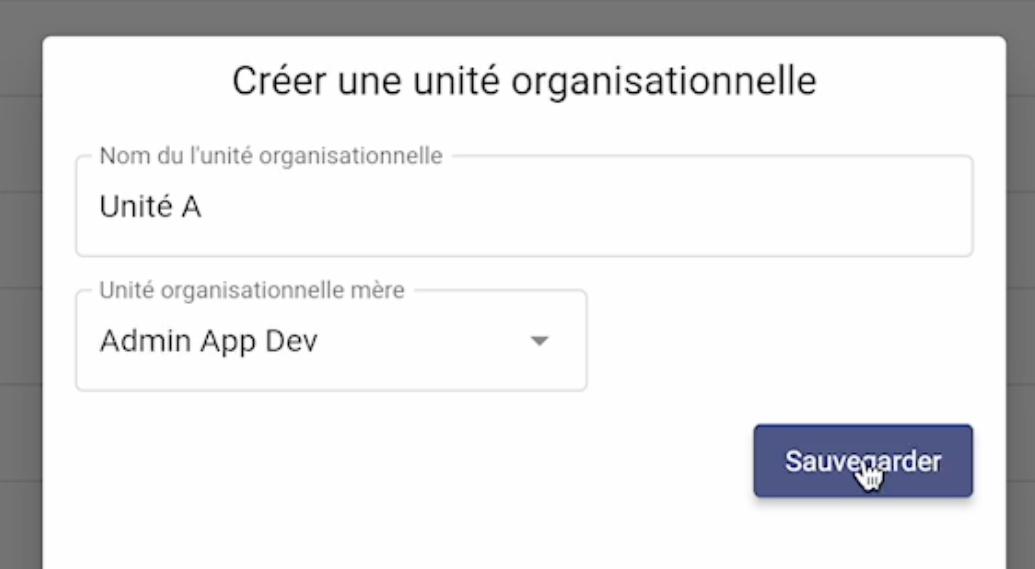Click the letter 'A' in the name input

[x=191, y=207]
